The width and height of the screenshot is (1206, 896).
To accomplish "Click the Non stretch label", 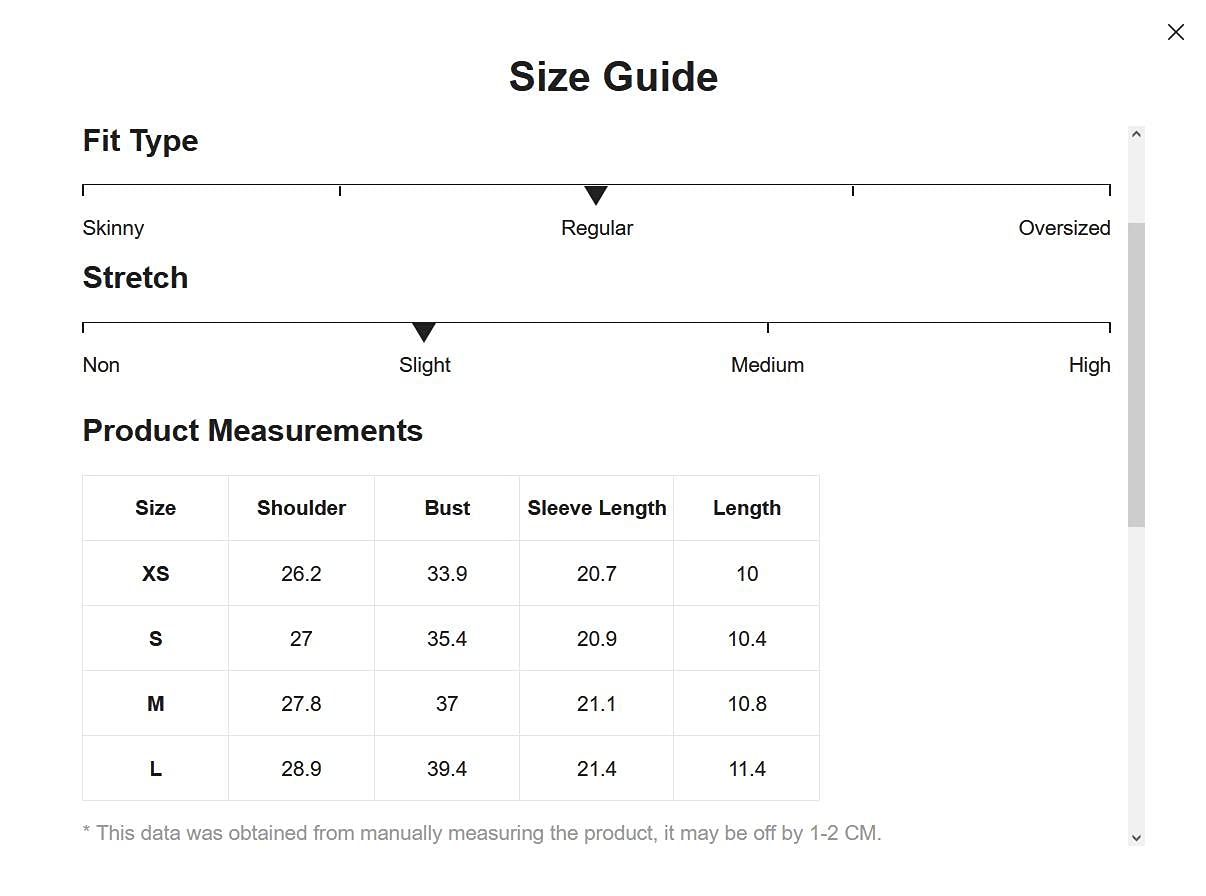I will 101,365.
